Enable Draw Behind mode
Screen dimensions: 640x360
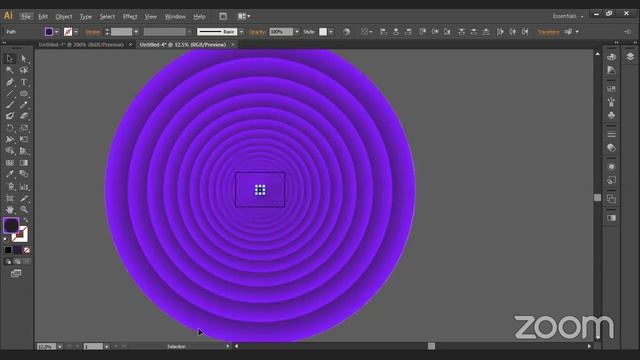point(17,261)
